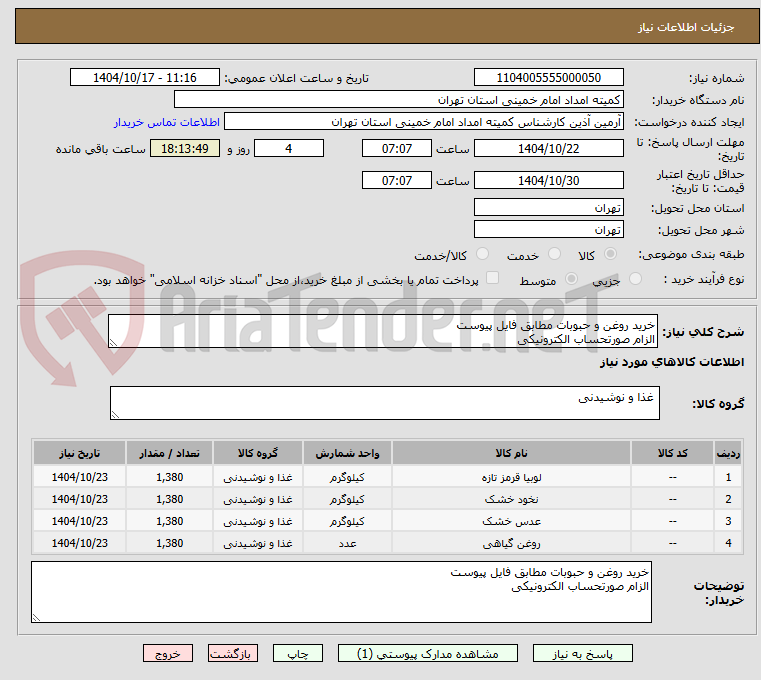761x680 pixels.
Task: Click the بازگشت back button
Action: pos(232,653)
